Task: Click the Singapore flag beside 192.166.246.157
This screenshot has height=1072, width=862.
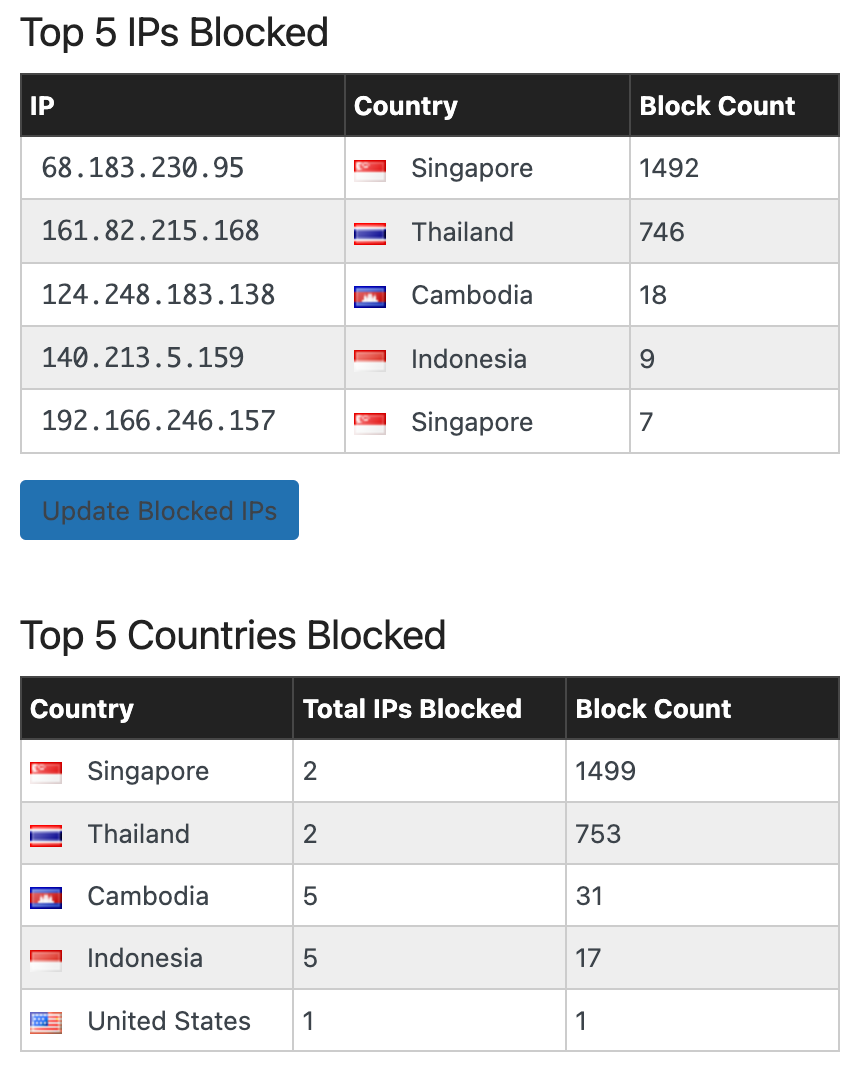Action: point(370,424)
